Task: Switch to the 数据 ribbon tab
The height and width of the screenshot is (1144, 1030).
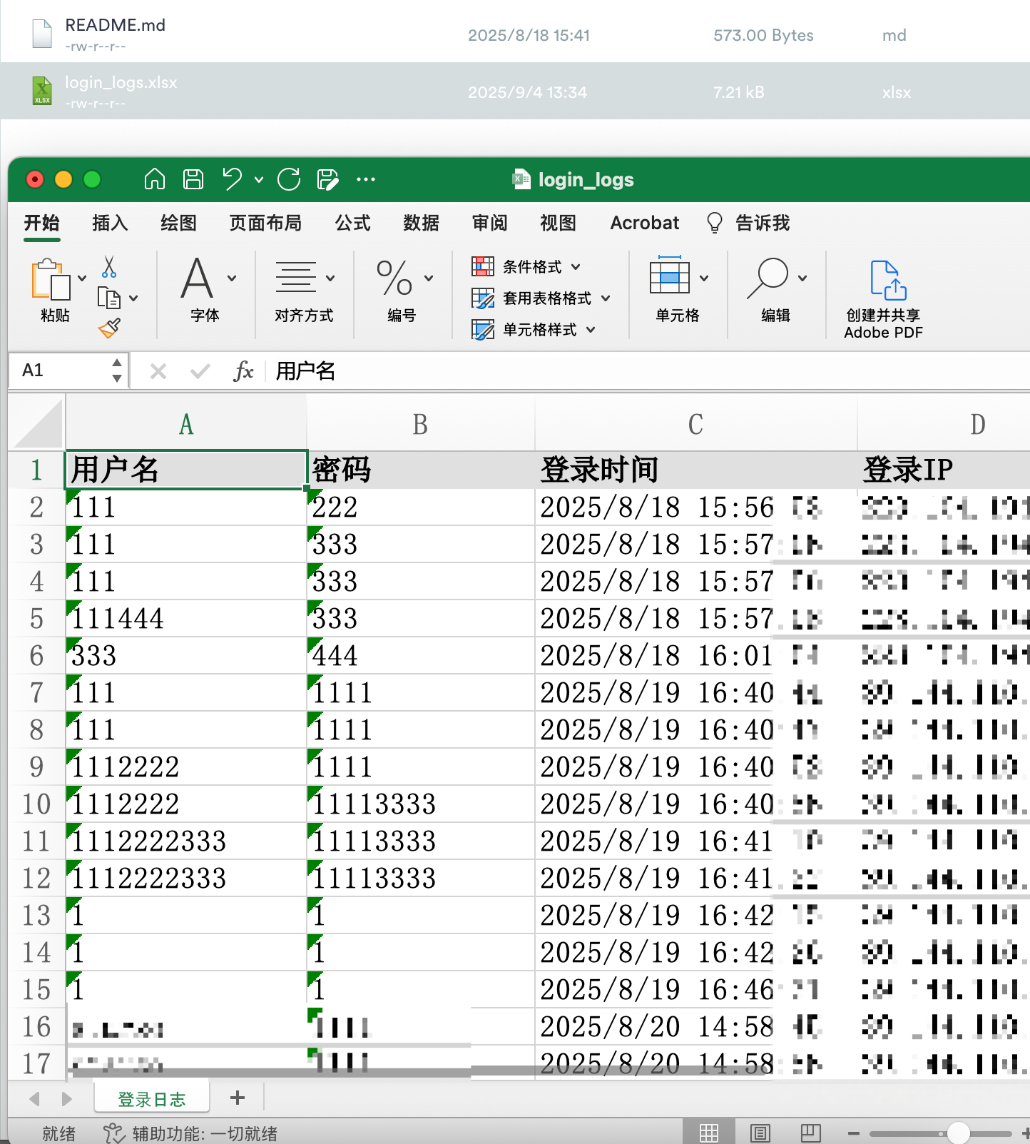Action: click(421, 223)
